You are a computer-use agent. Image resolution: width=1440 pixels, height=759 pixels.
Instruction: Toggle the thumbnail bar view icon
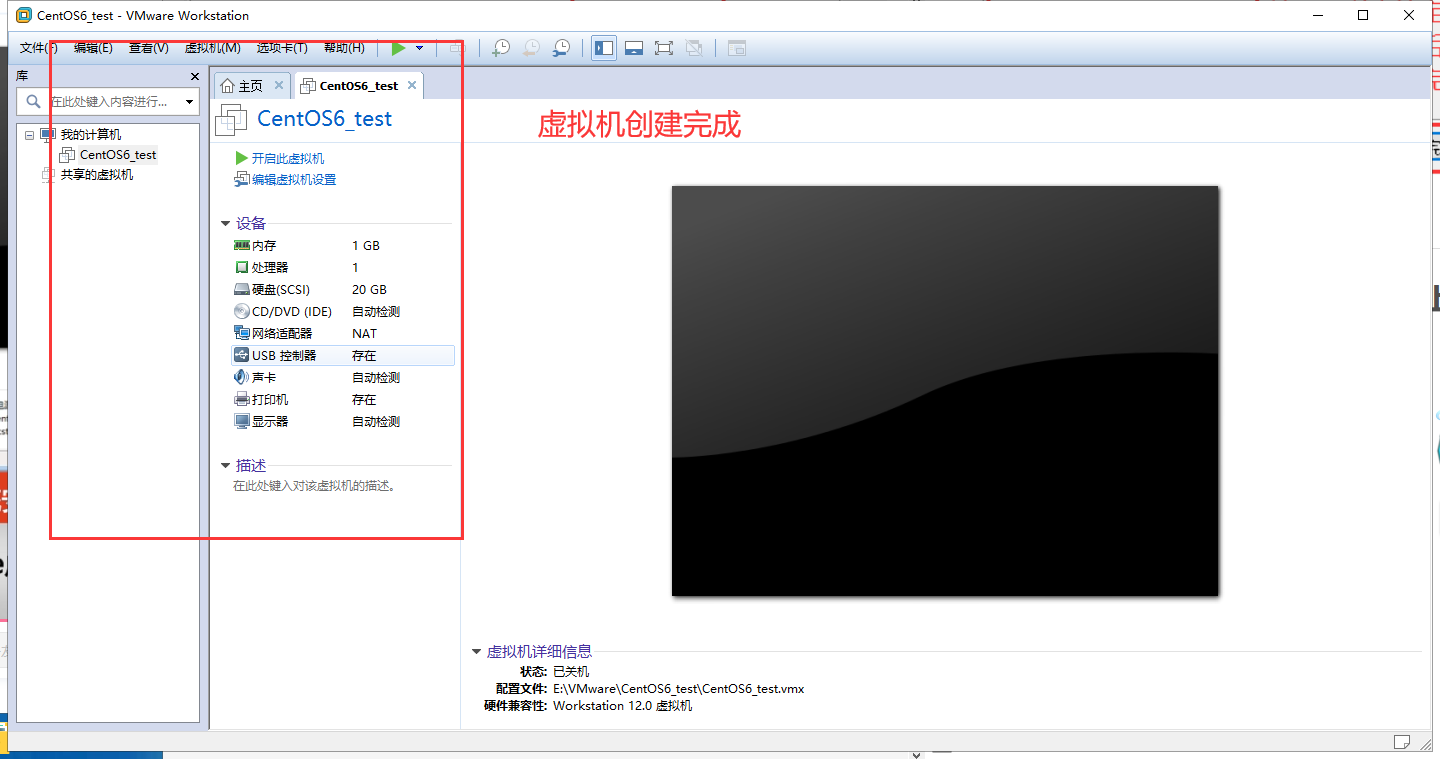coord(634,48)
